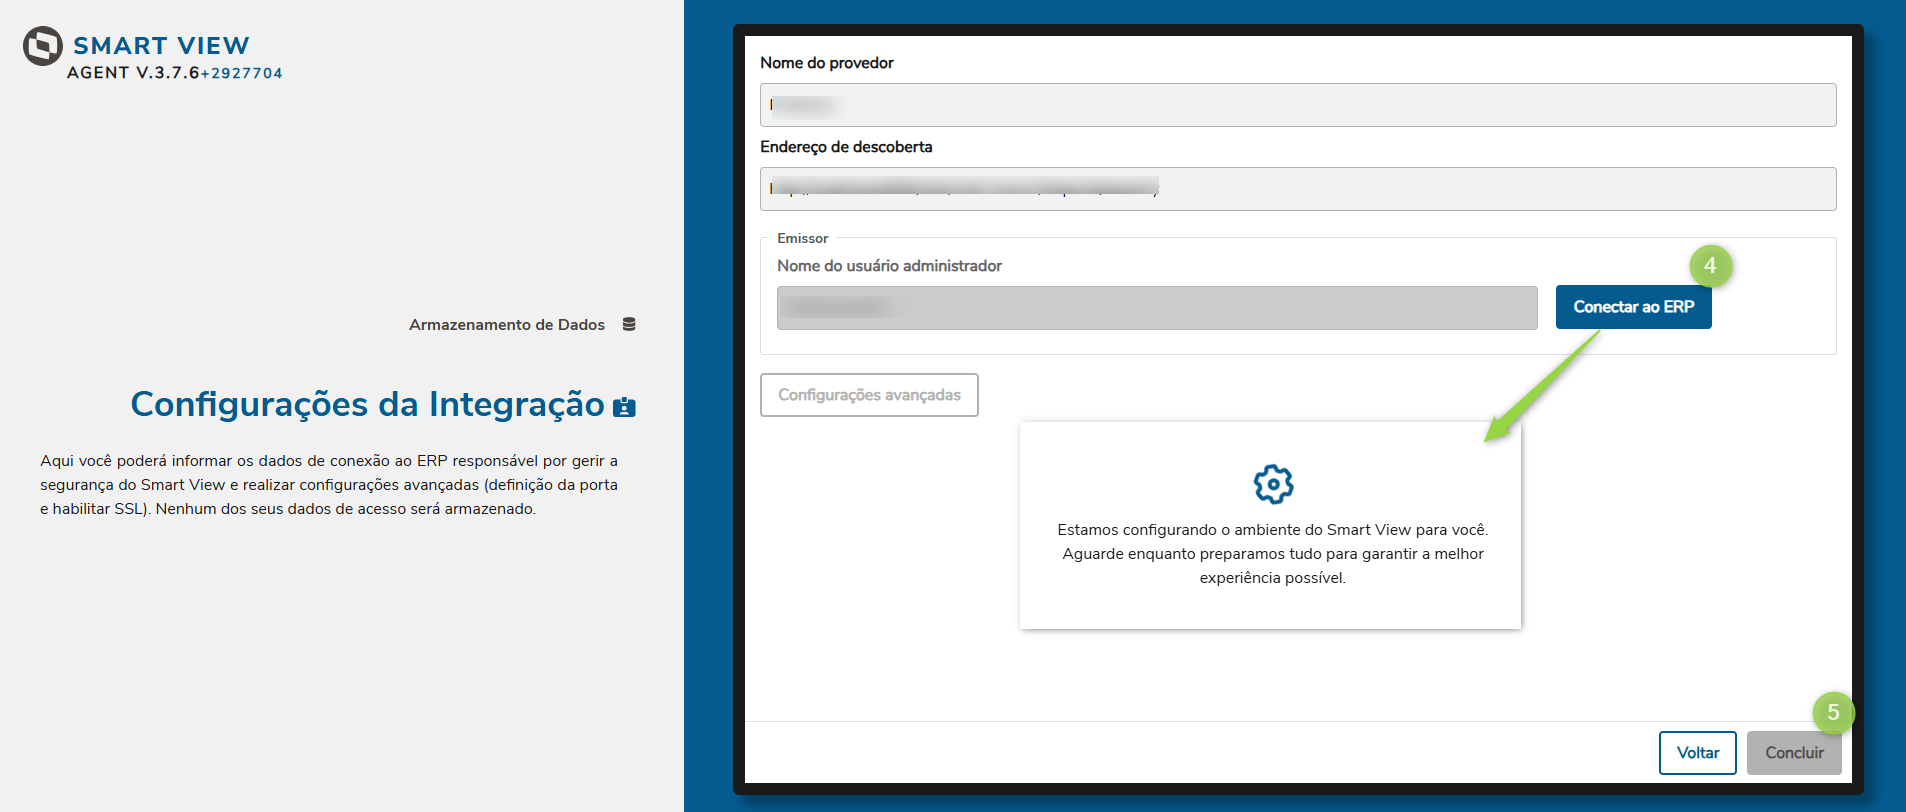Image resolution: width=1906 pixels, height=812 pixels.
Task: Go back with the Voltar button
Action: pyautogui.click(x=1697, y=753)
